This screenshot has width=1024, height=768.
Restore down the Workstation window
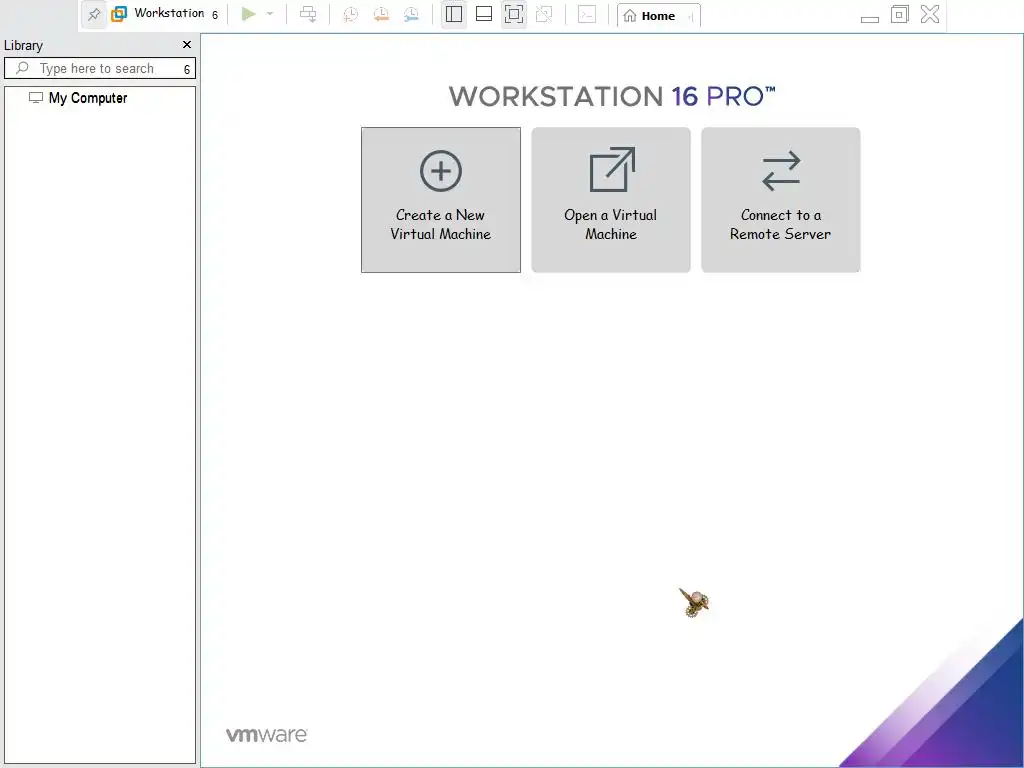tap(900, 14)
